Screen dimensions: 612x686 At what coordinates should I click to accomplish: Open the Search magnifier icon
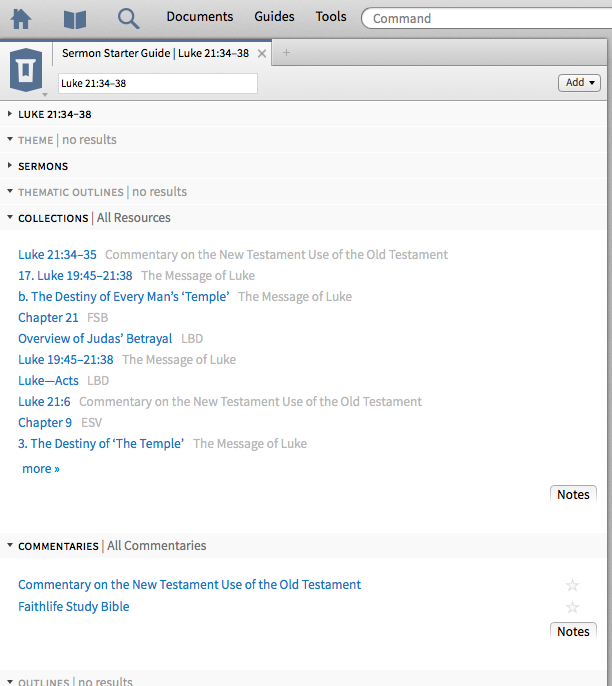(x=129, y=19)
